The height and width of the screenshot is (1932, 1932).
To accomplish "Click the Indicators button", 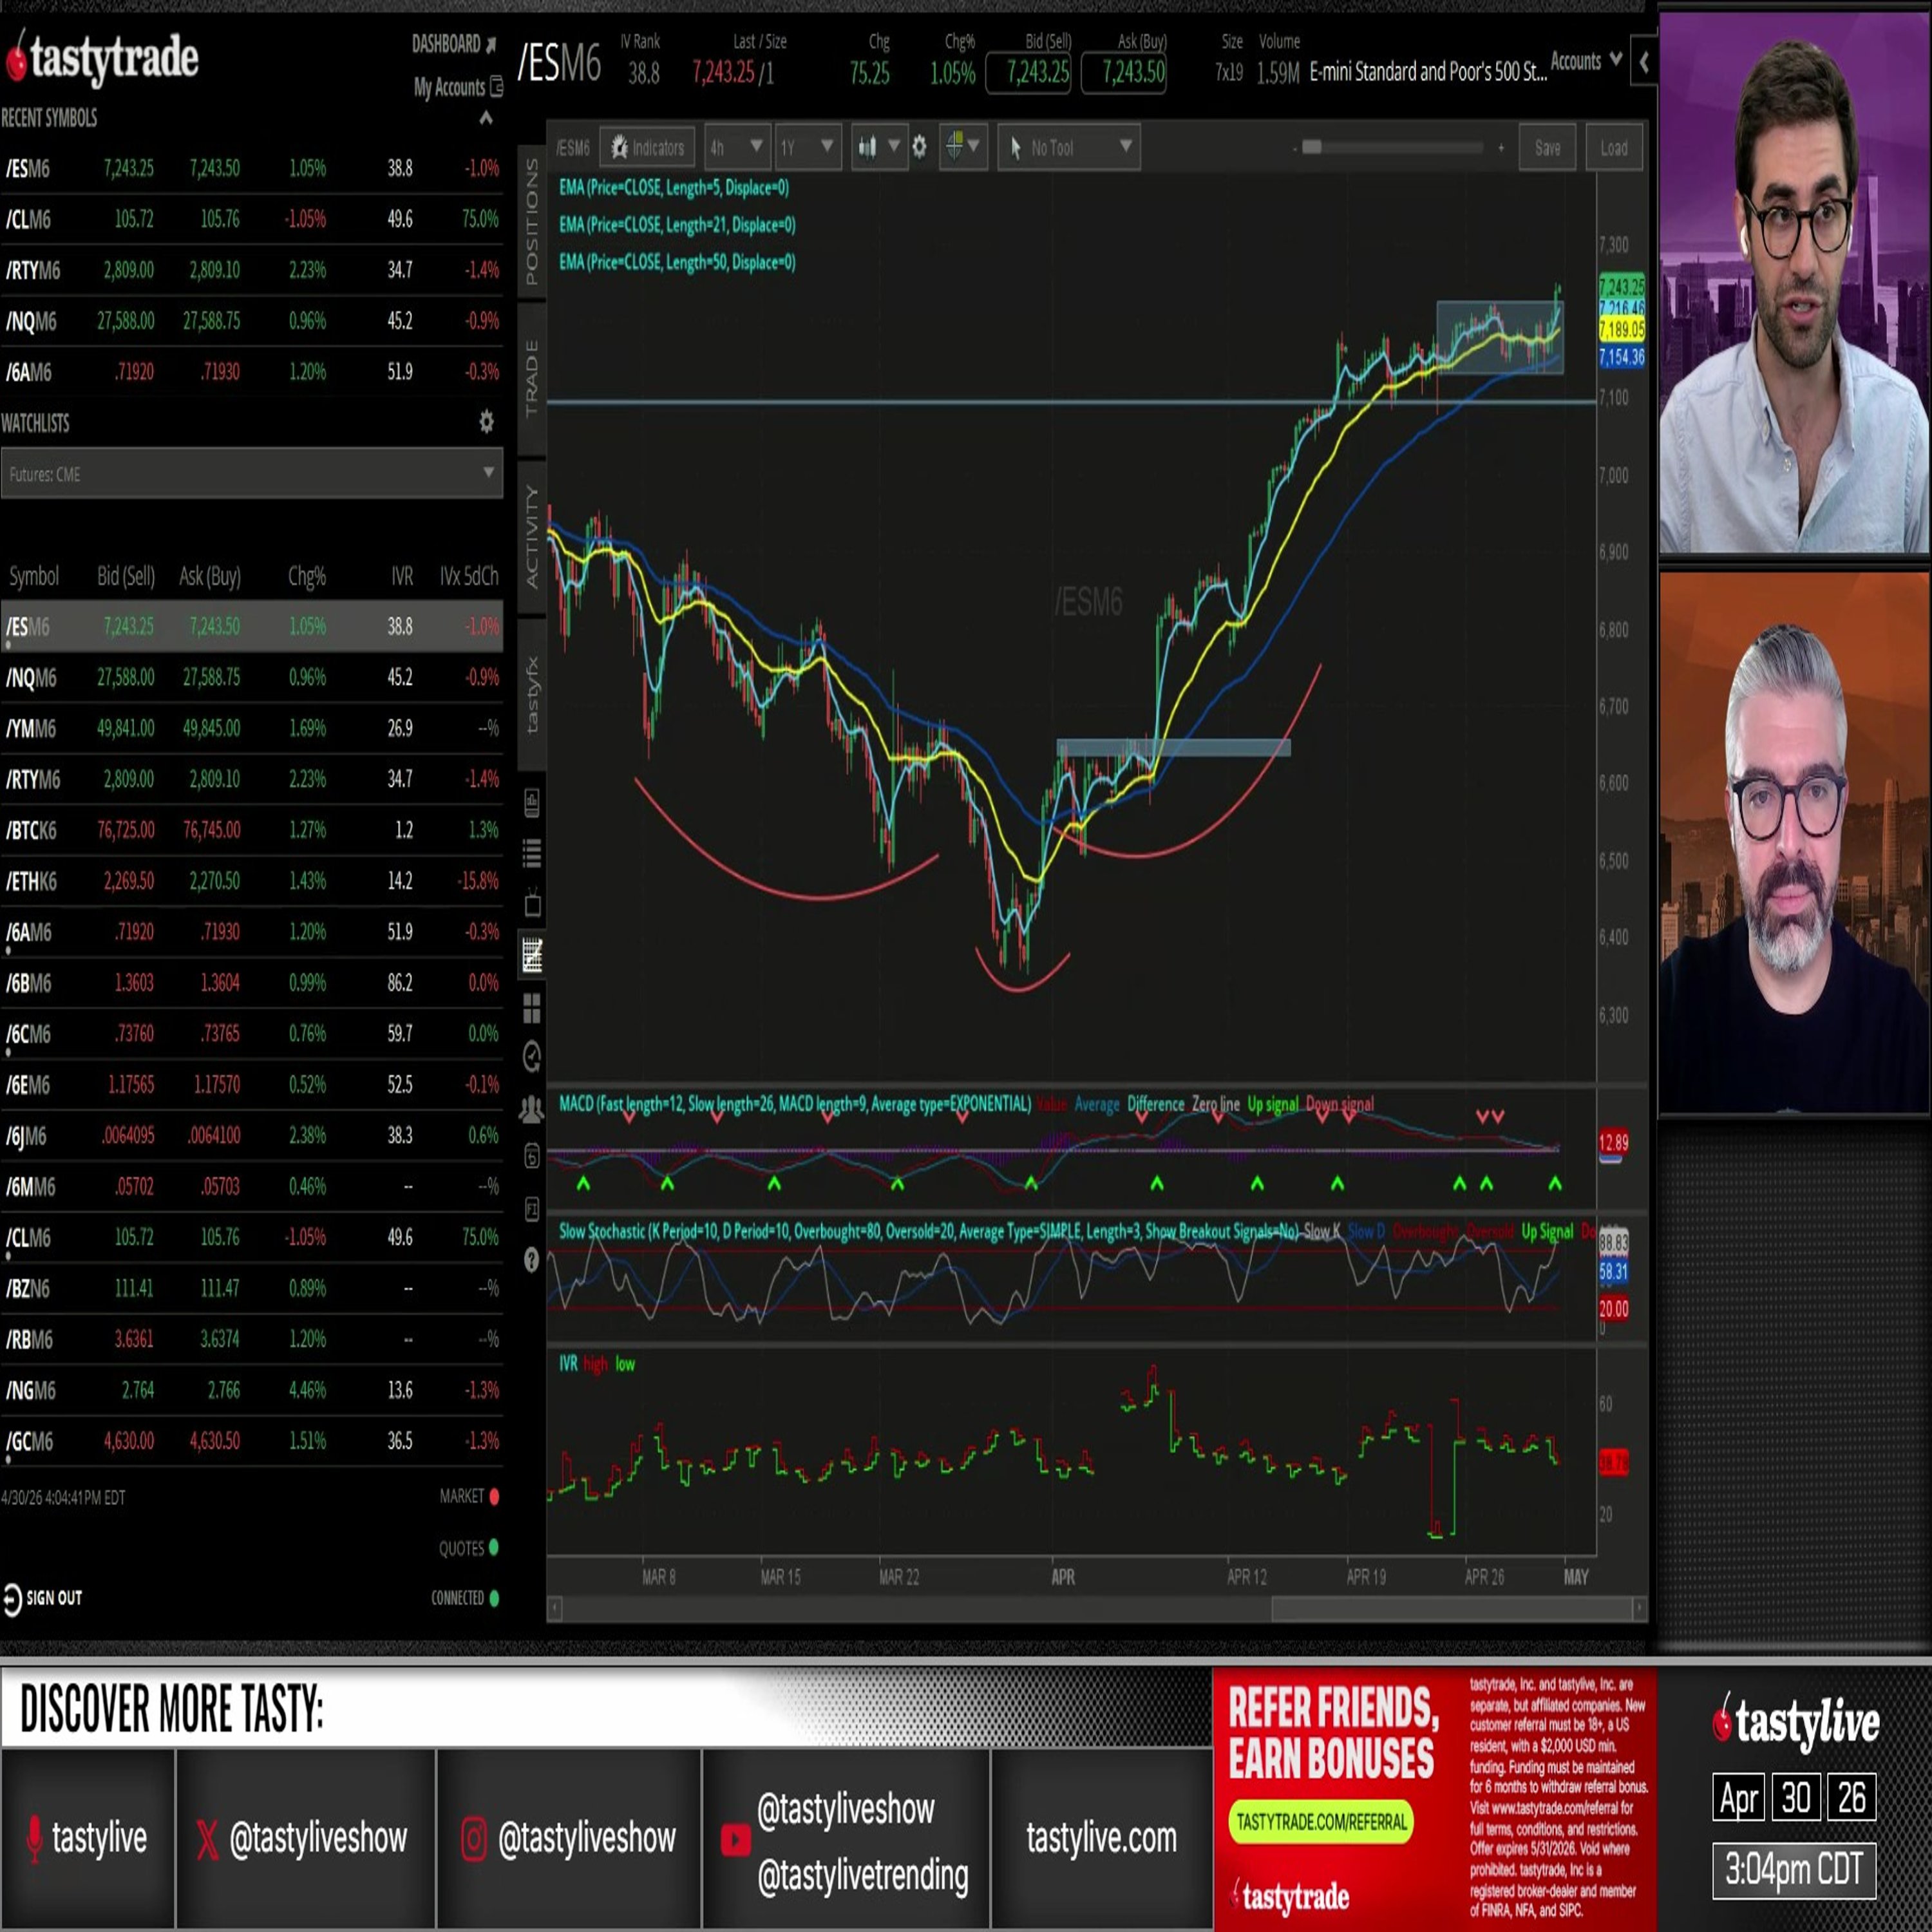I will coord(648,148).
